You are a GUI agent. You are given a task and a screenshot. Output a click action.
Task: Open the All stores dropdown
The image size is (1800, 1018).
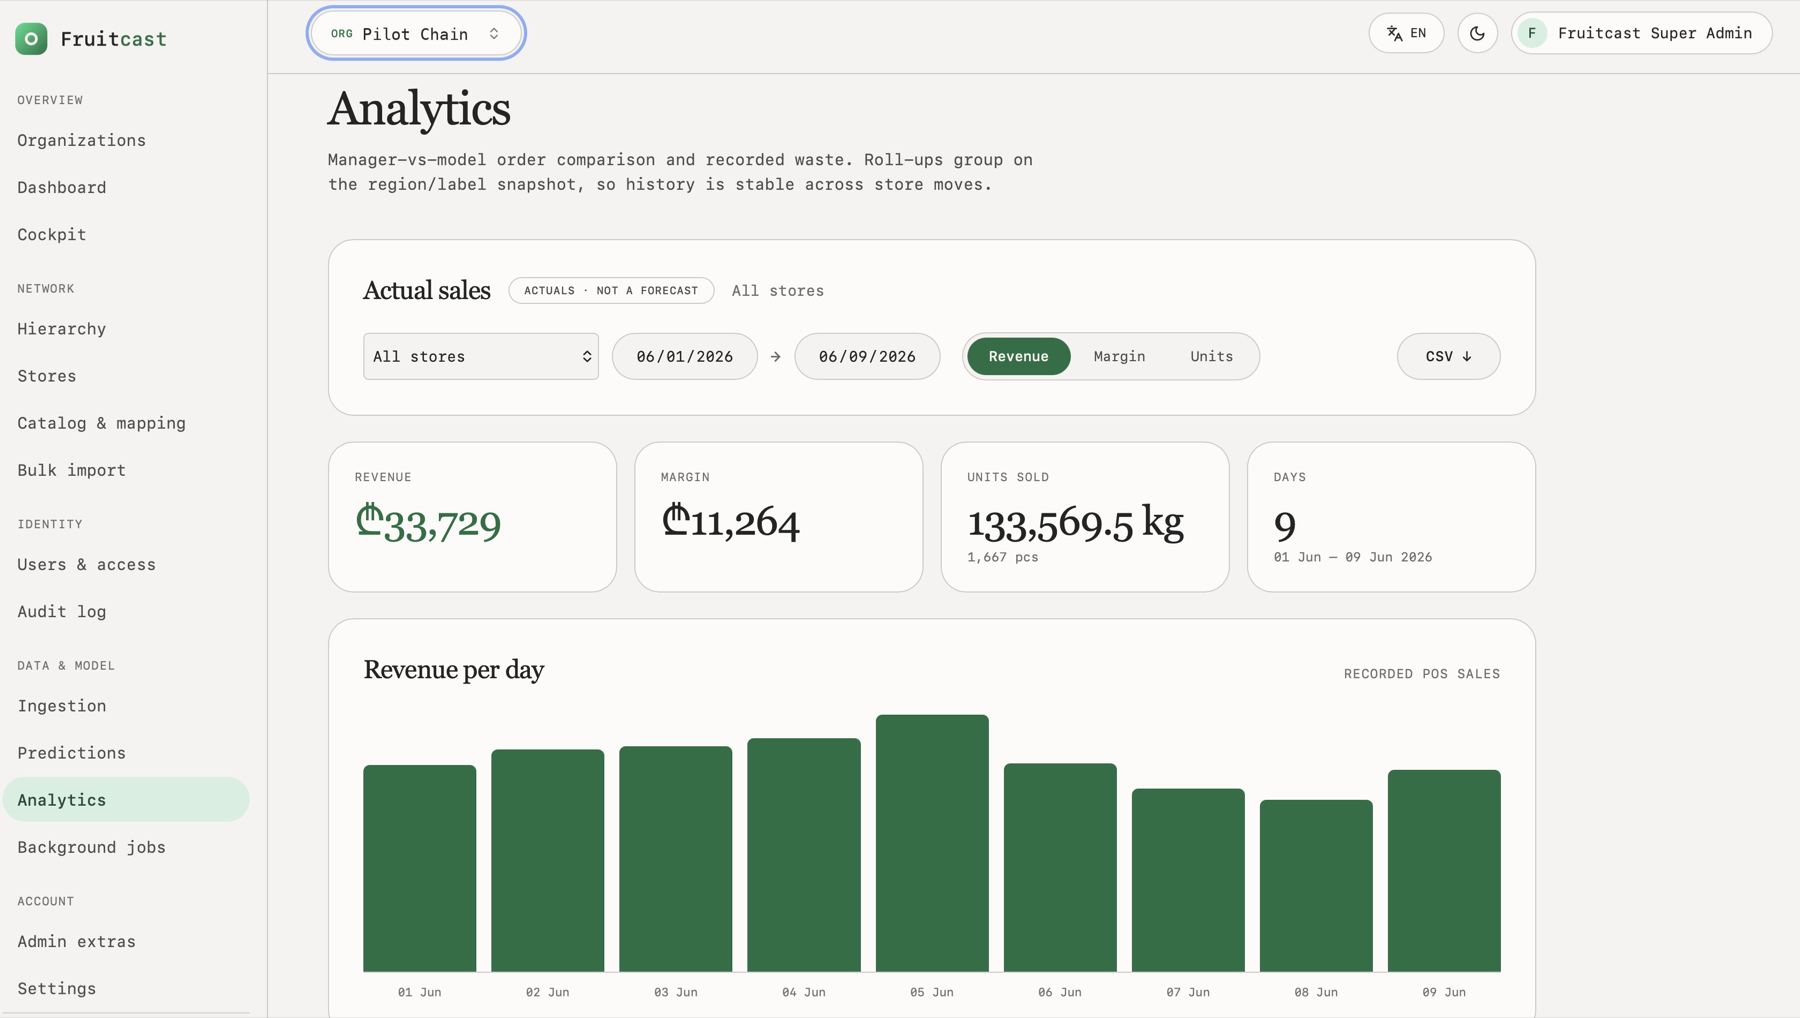(481, 356)
